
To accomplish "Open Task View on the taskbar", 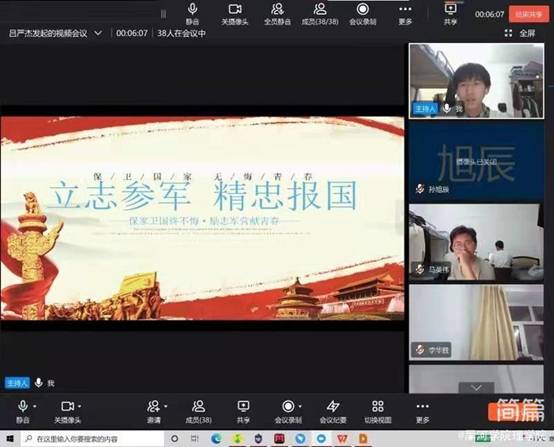I will pos(195,439).
